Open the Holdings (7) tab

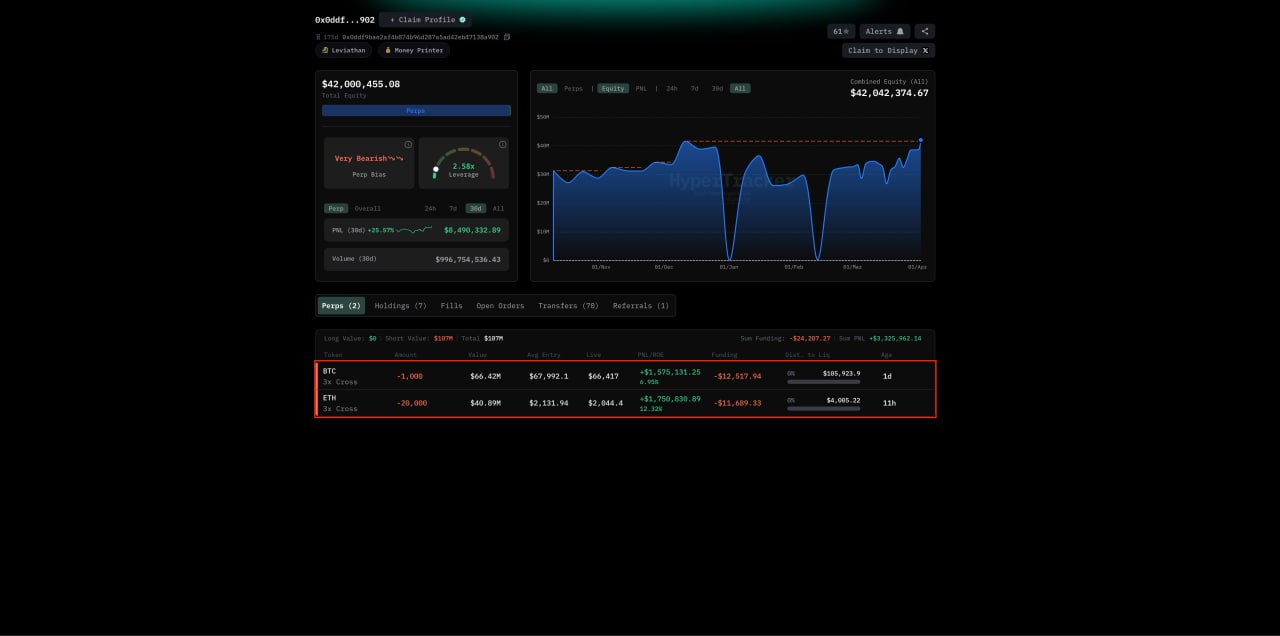pyautogui.click(x=400, y=306)
